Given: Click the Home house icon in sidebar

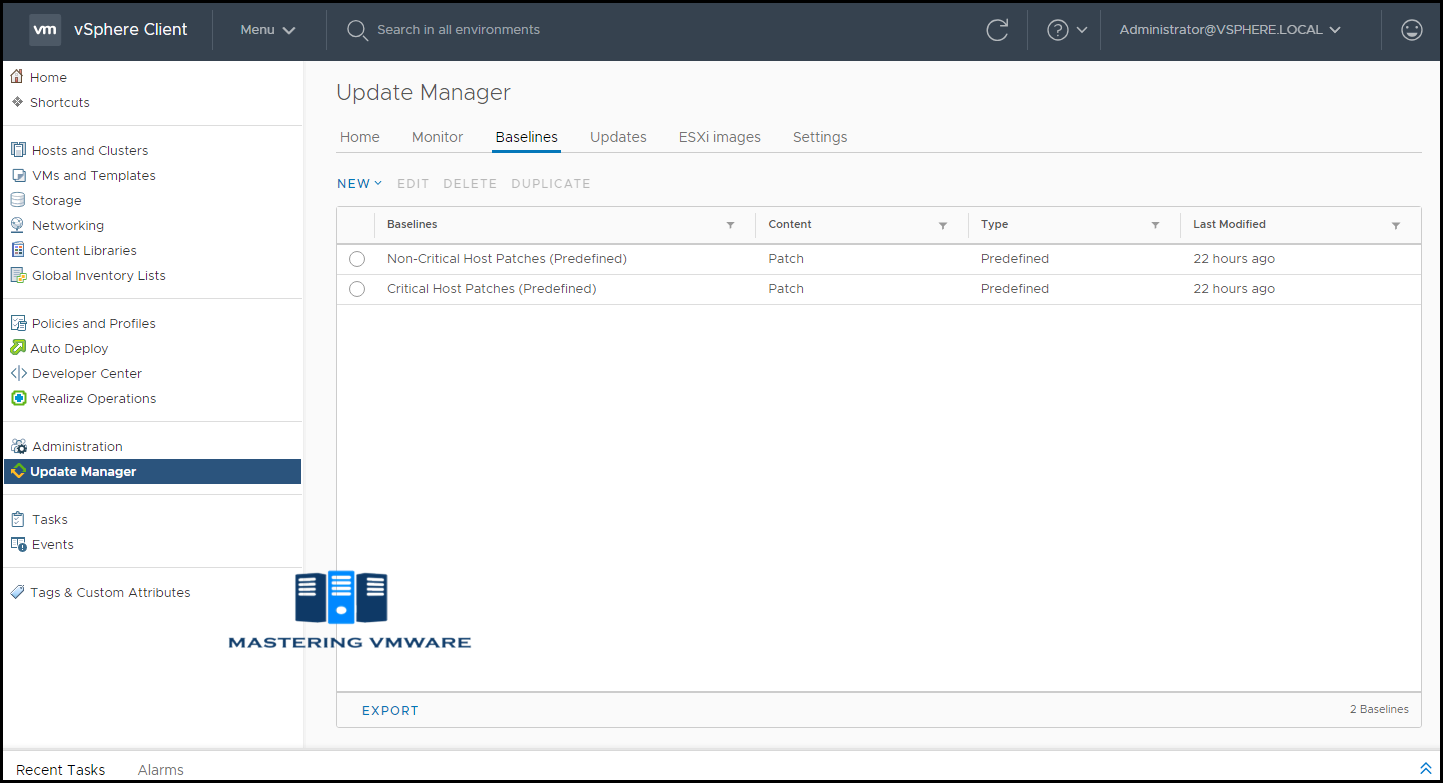Looking at the screenshot, I should coord(17,77).
